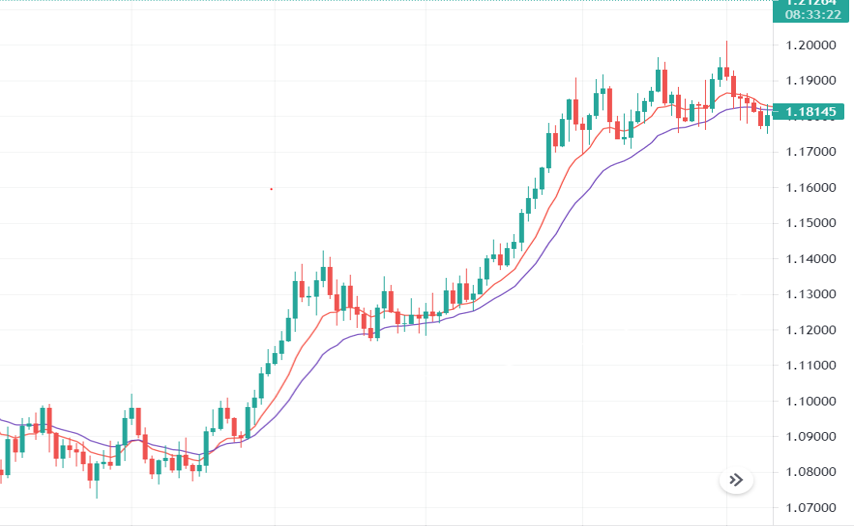Click the scroll-to-latest-bar double arrow button
The height and width of the screenshot is (526, 854).
click(x=736, y=480)
